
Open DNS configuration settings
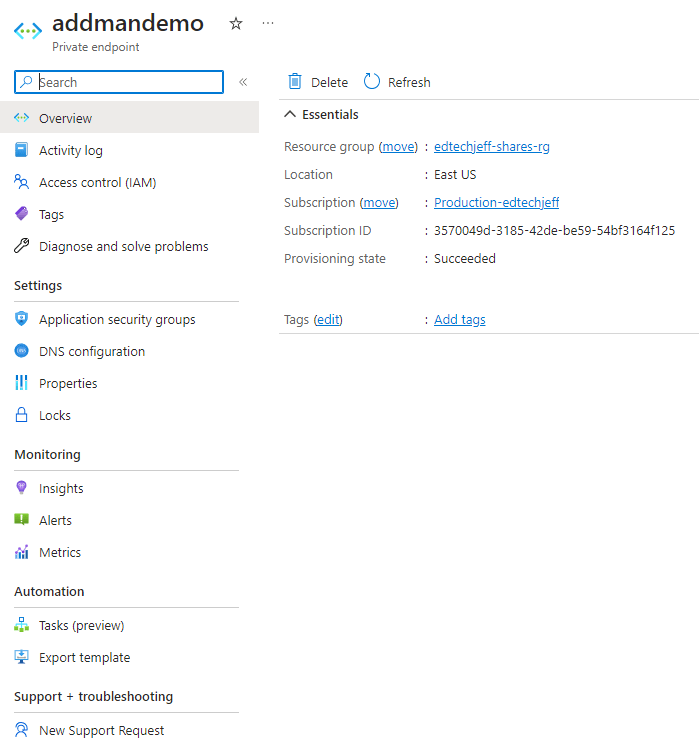click(x=91, y=351)
